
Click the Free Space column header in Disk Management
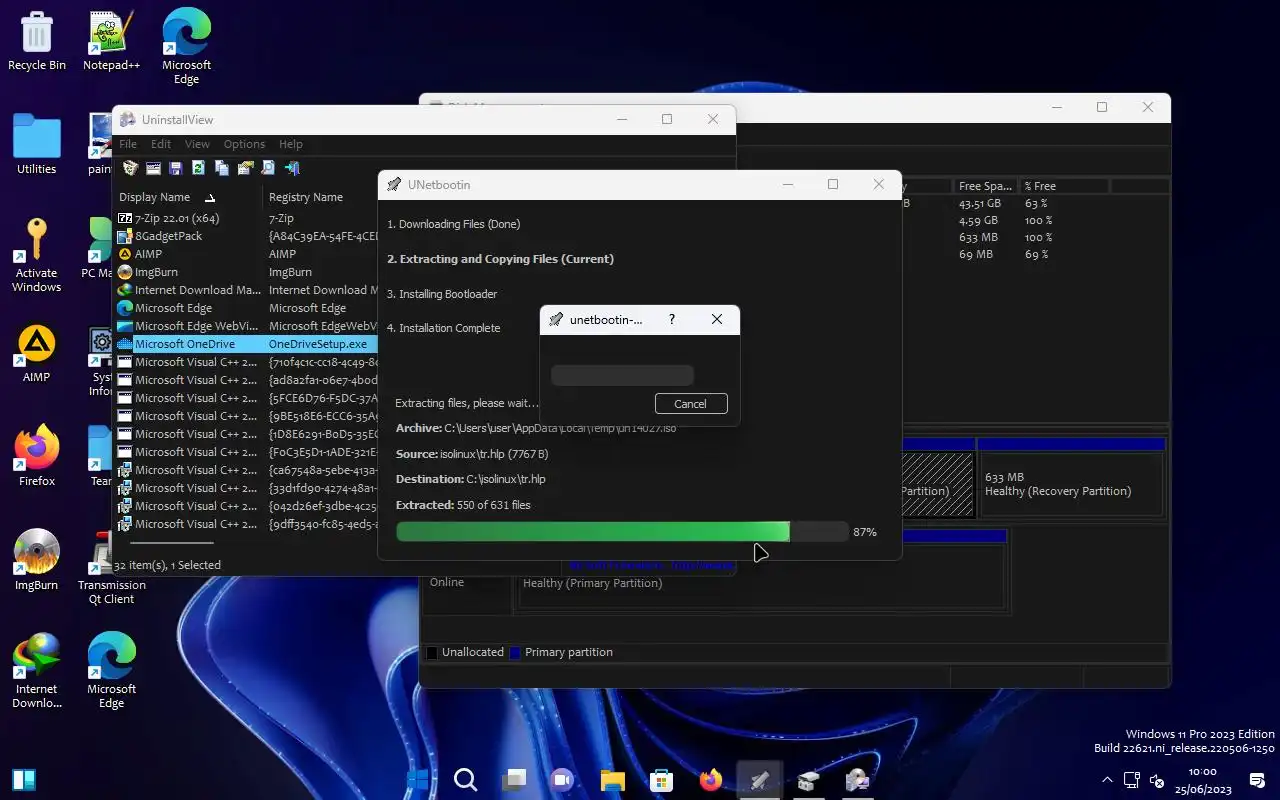coord(985,186)
